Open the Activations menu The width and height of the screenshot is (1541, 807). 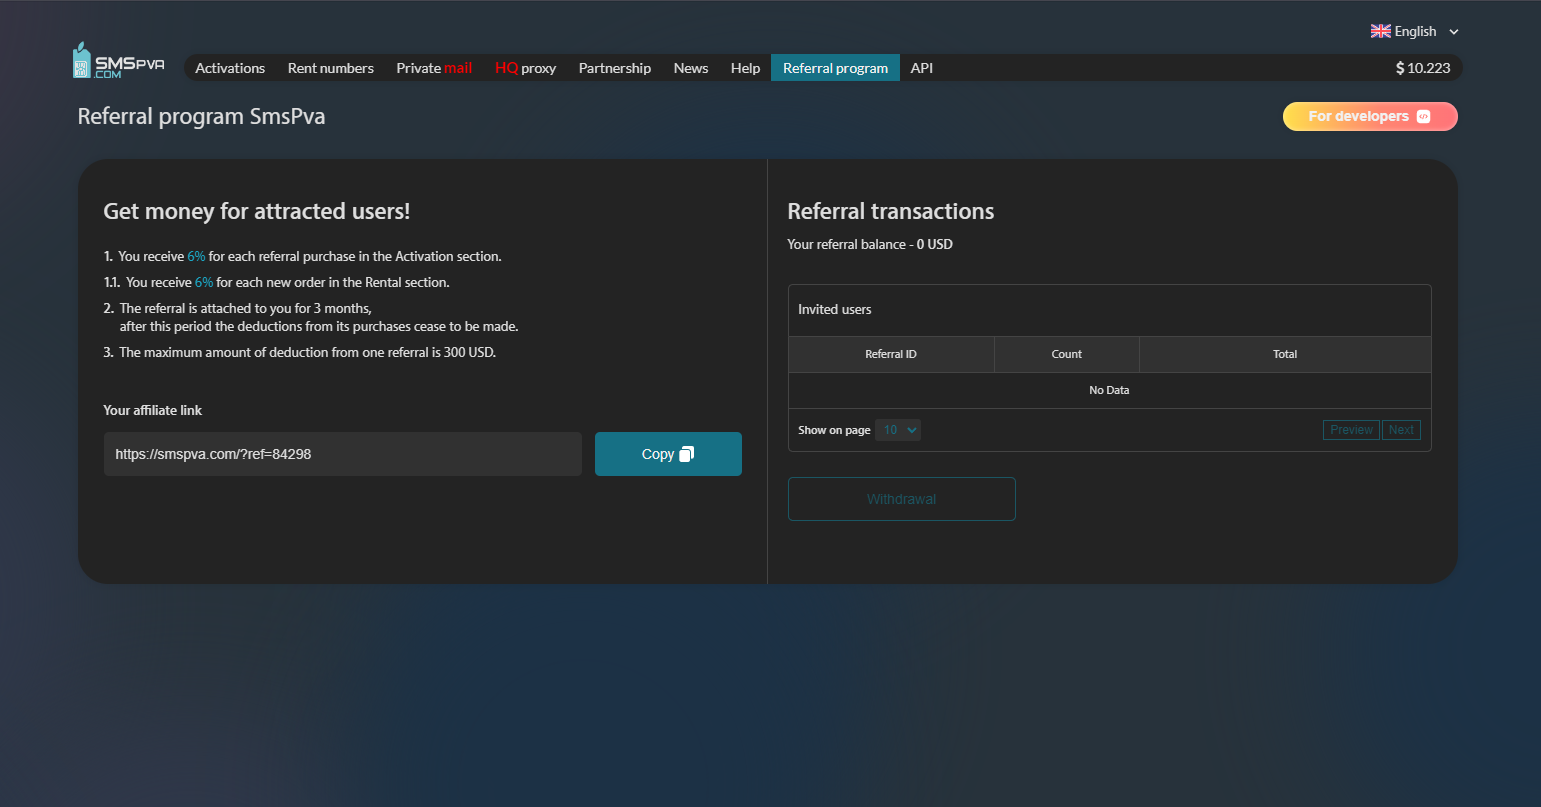[230, 68]
